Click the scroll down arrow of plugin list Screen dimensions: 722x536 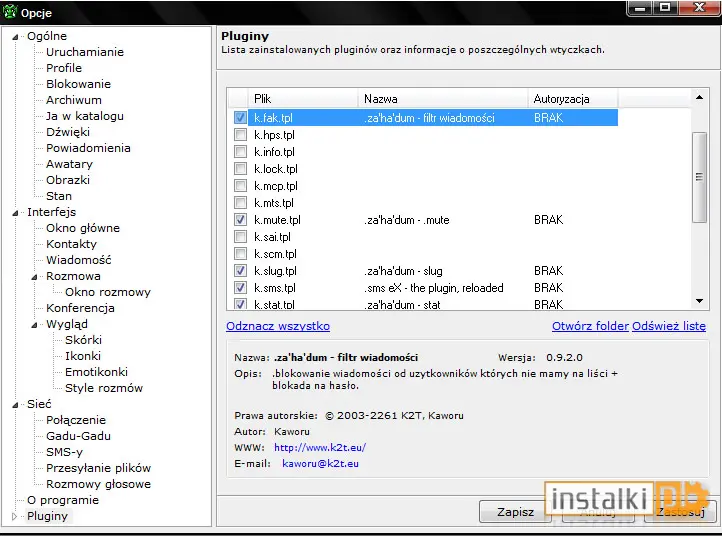(699, 301)
